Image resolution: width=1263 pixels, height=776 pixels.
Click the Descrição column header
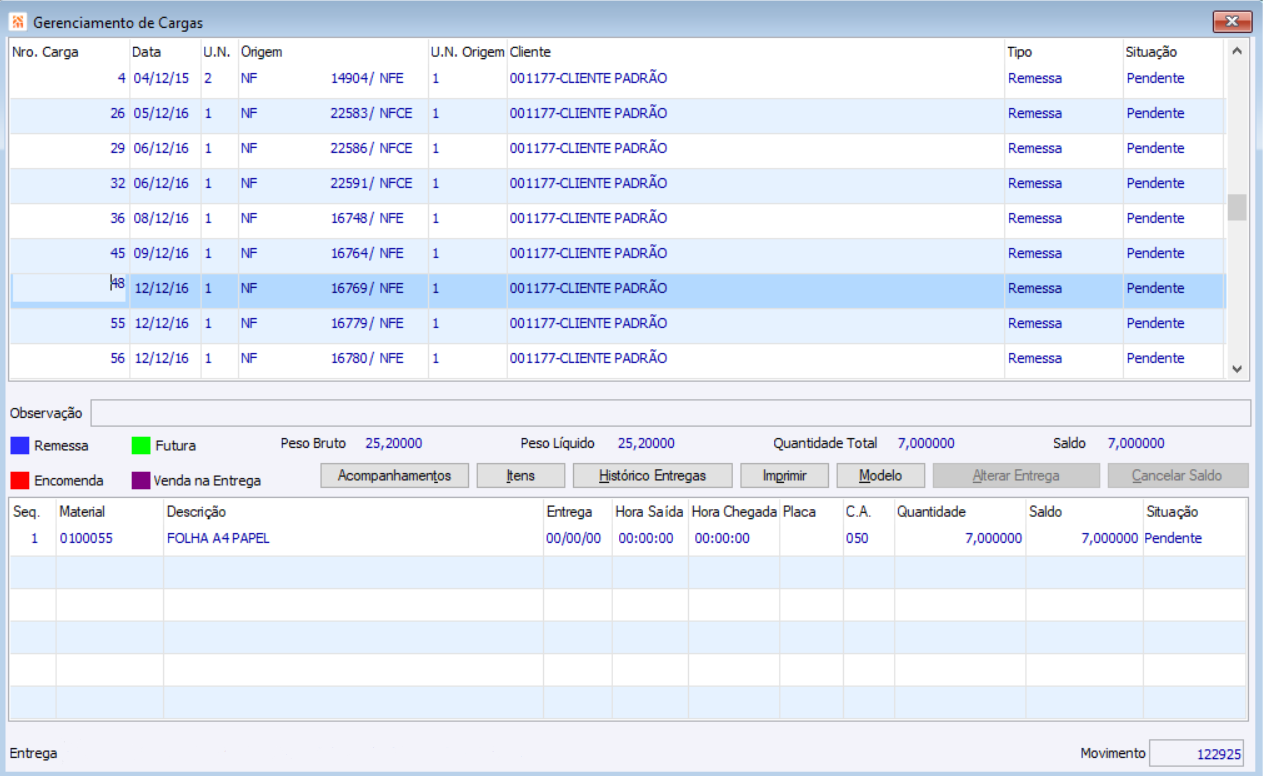click(x=196, y=511)
